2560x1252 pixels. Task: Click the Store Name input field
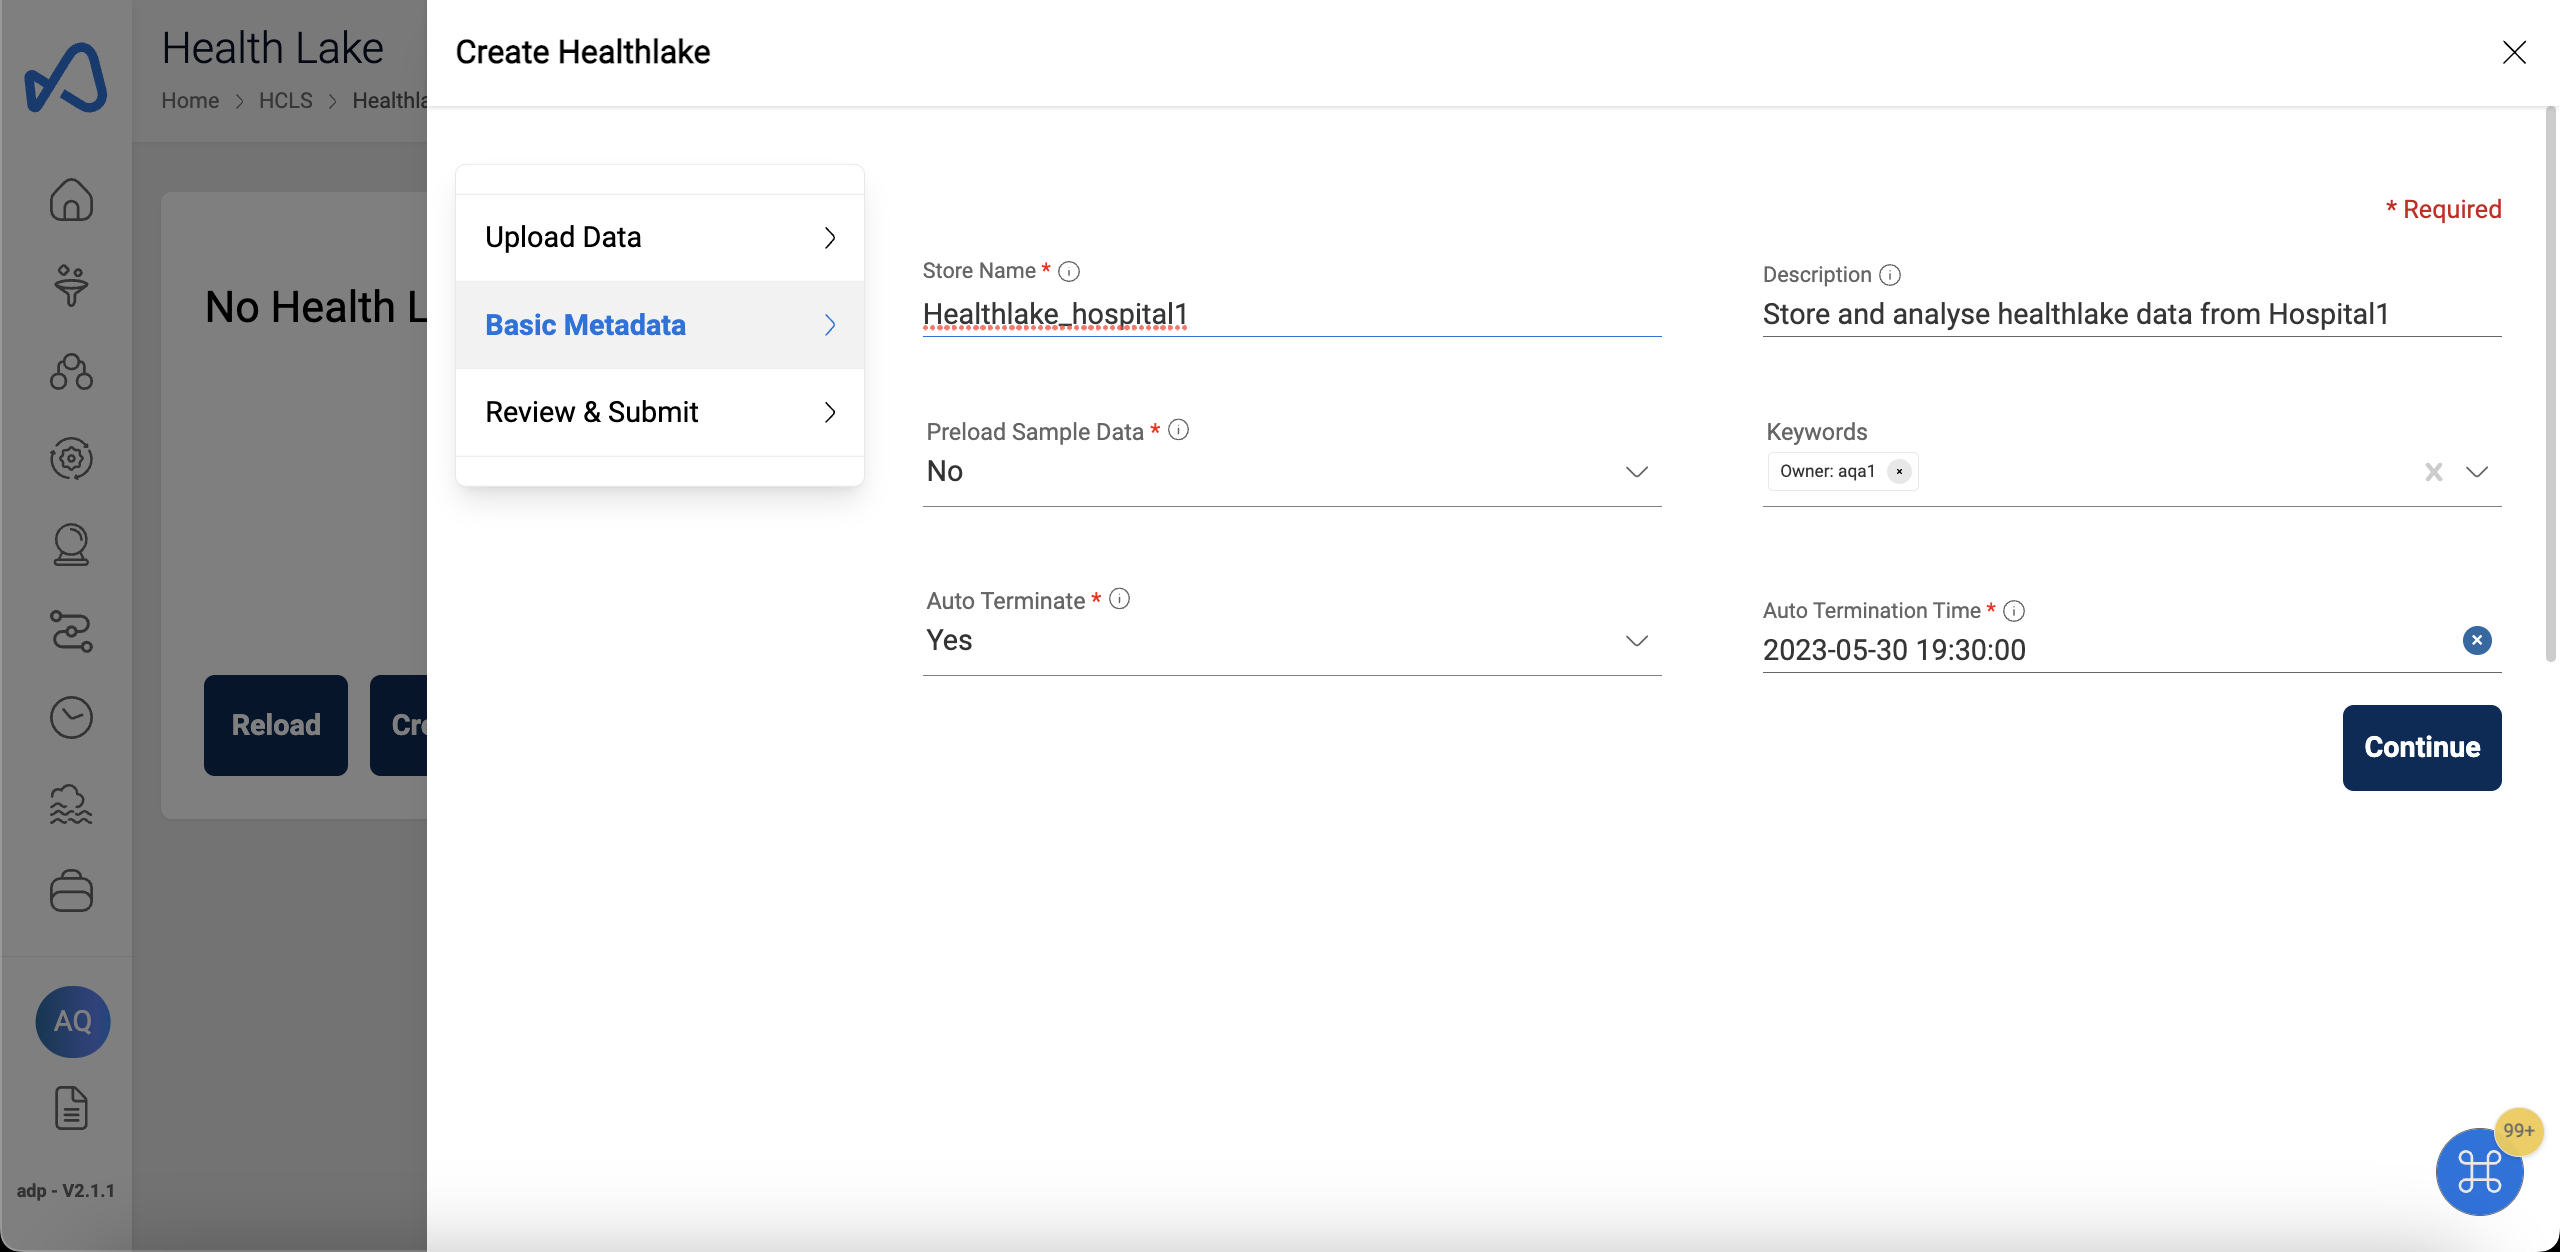pyautogui.click(x=1292, y=314)
